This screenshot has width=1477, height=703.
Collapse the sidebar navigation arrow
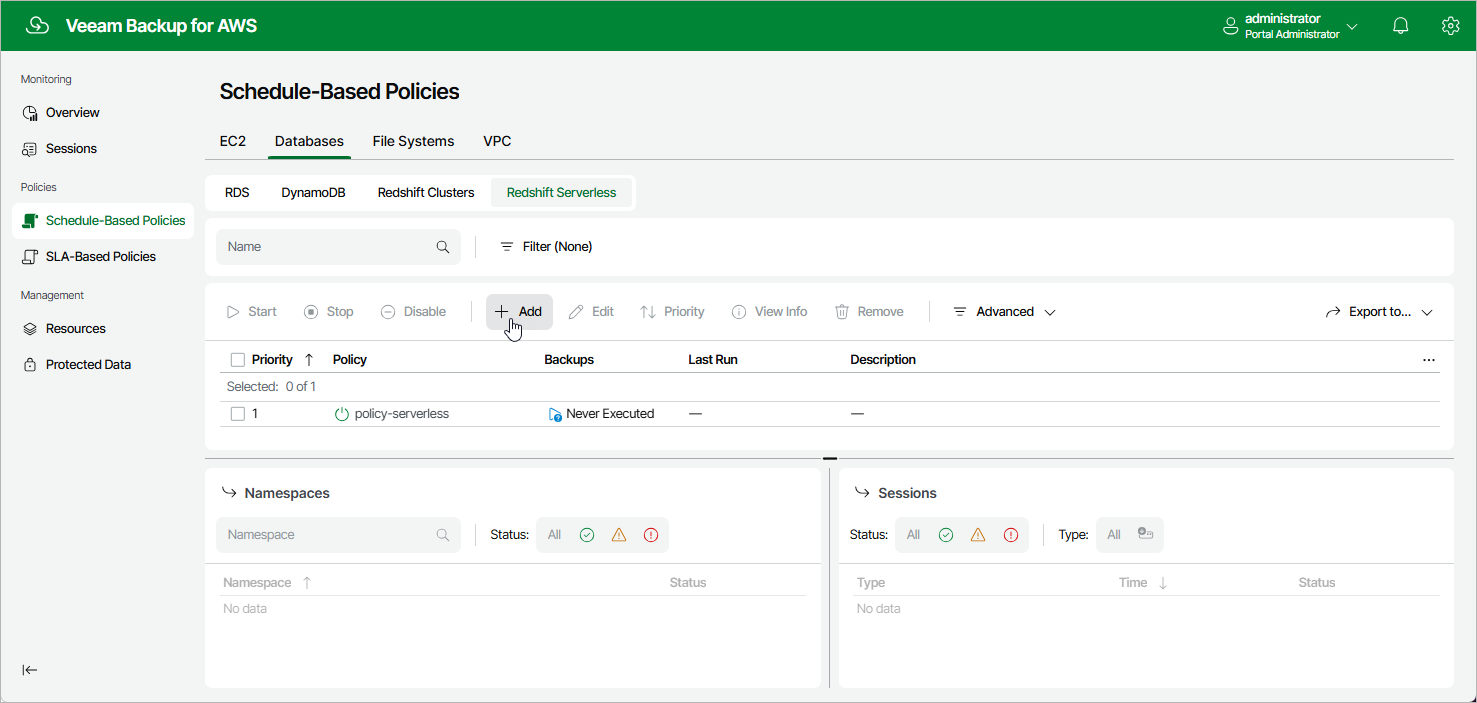pos(30,670)
